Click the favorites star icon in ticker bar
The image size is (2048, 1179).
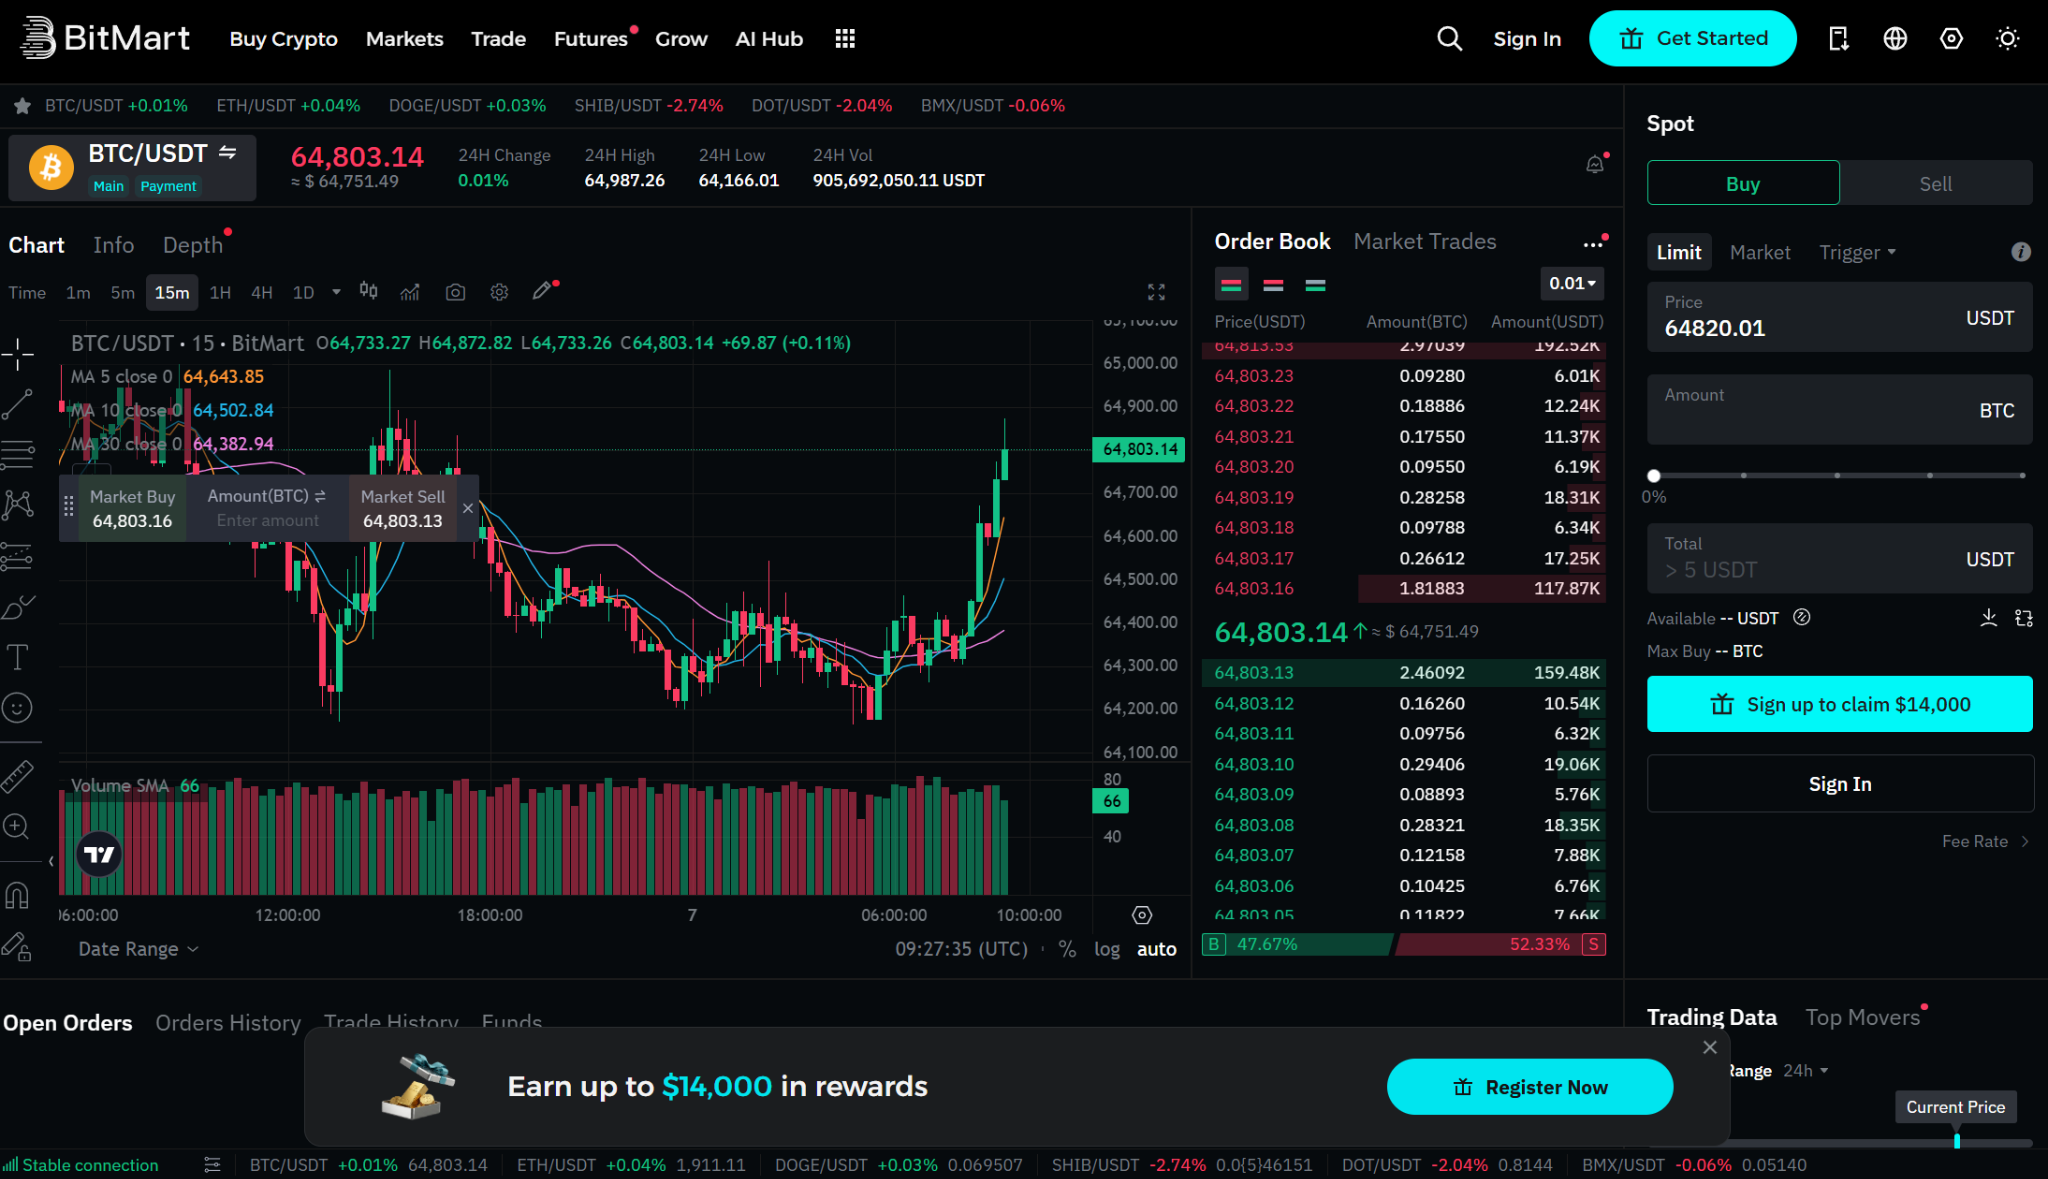[22, 106]
